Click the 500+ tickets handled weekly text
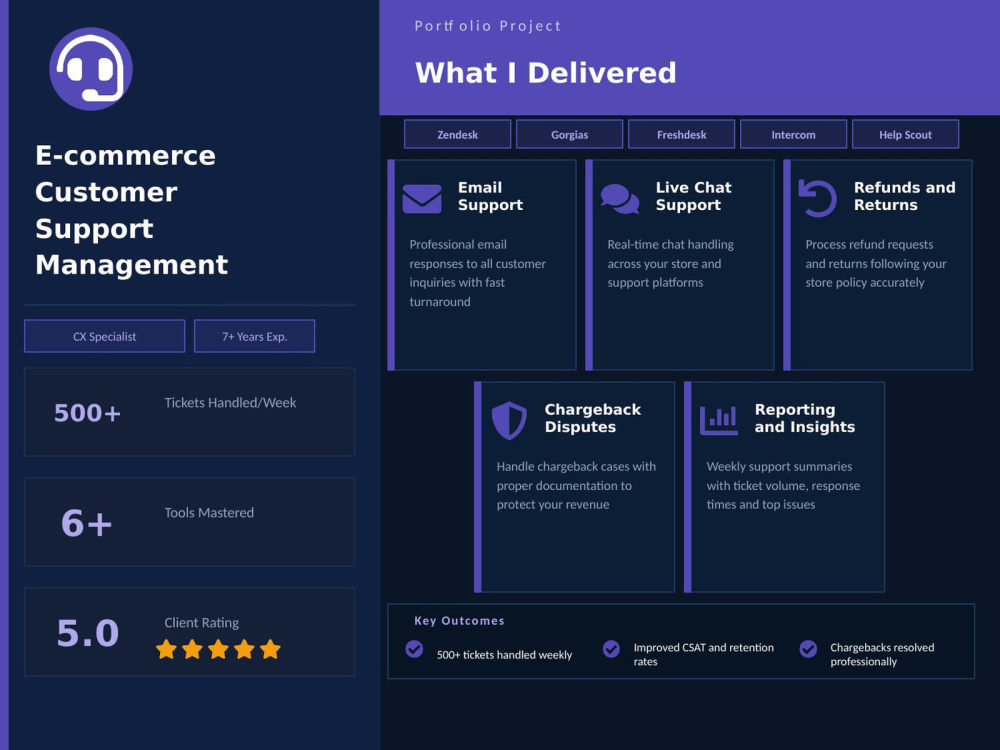 coord(504,655)
